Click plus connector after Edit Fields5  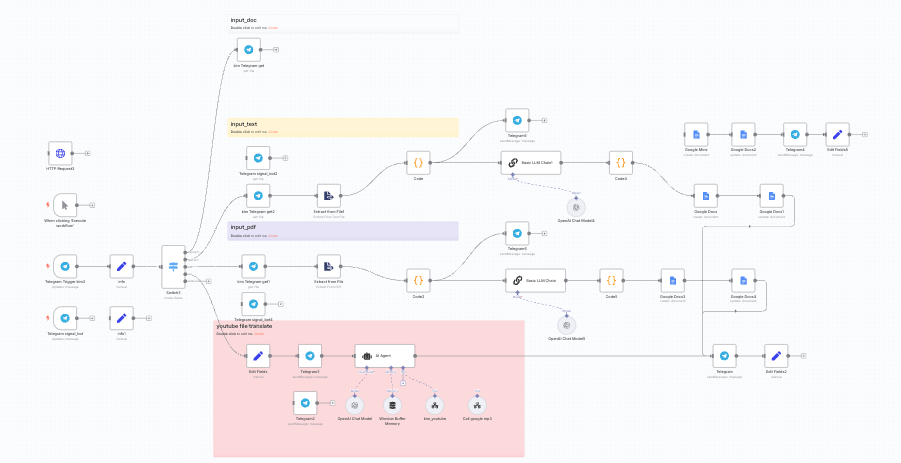[x=865, y=135]
